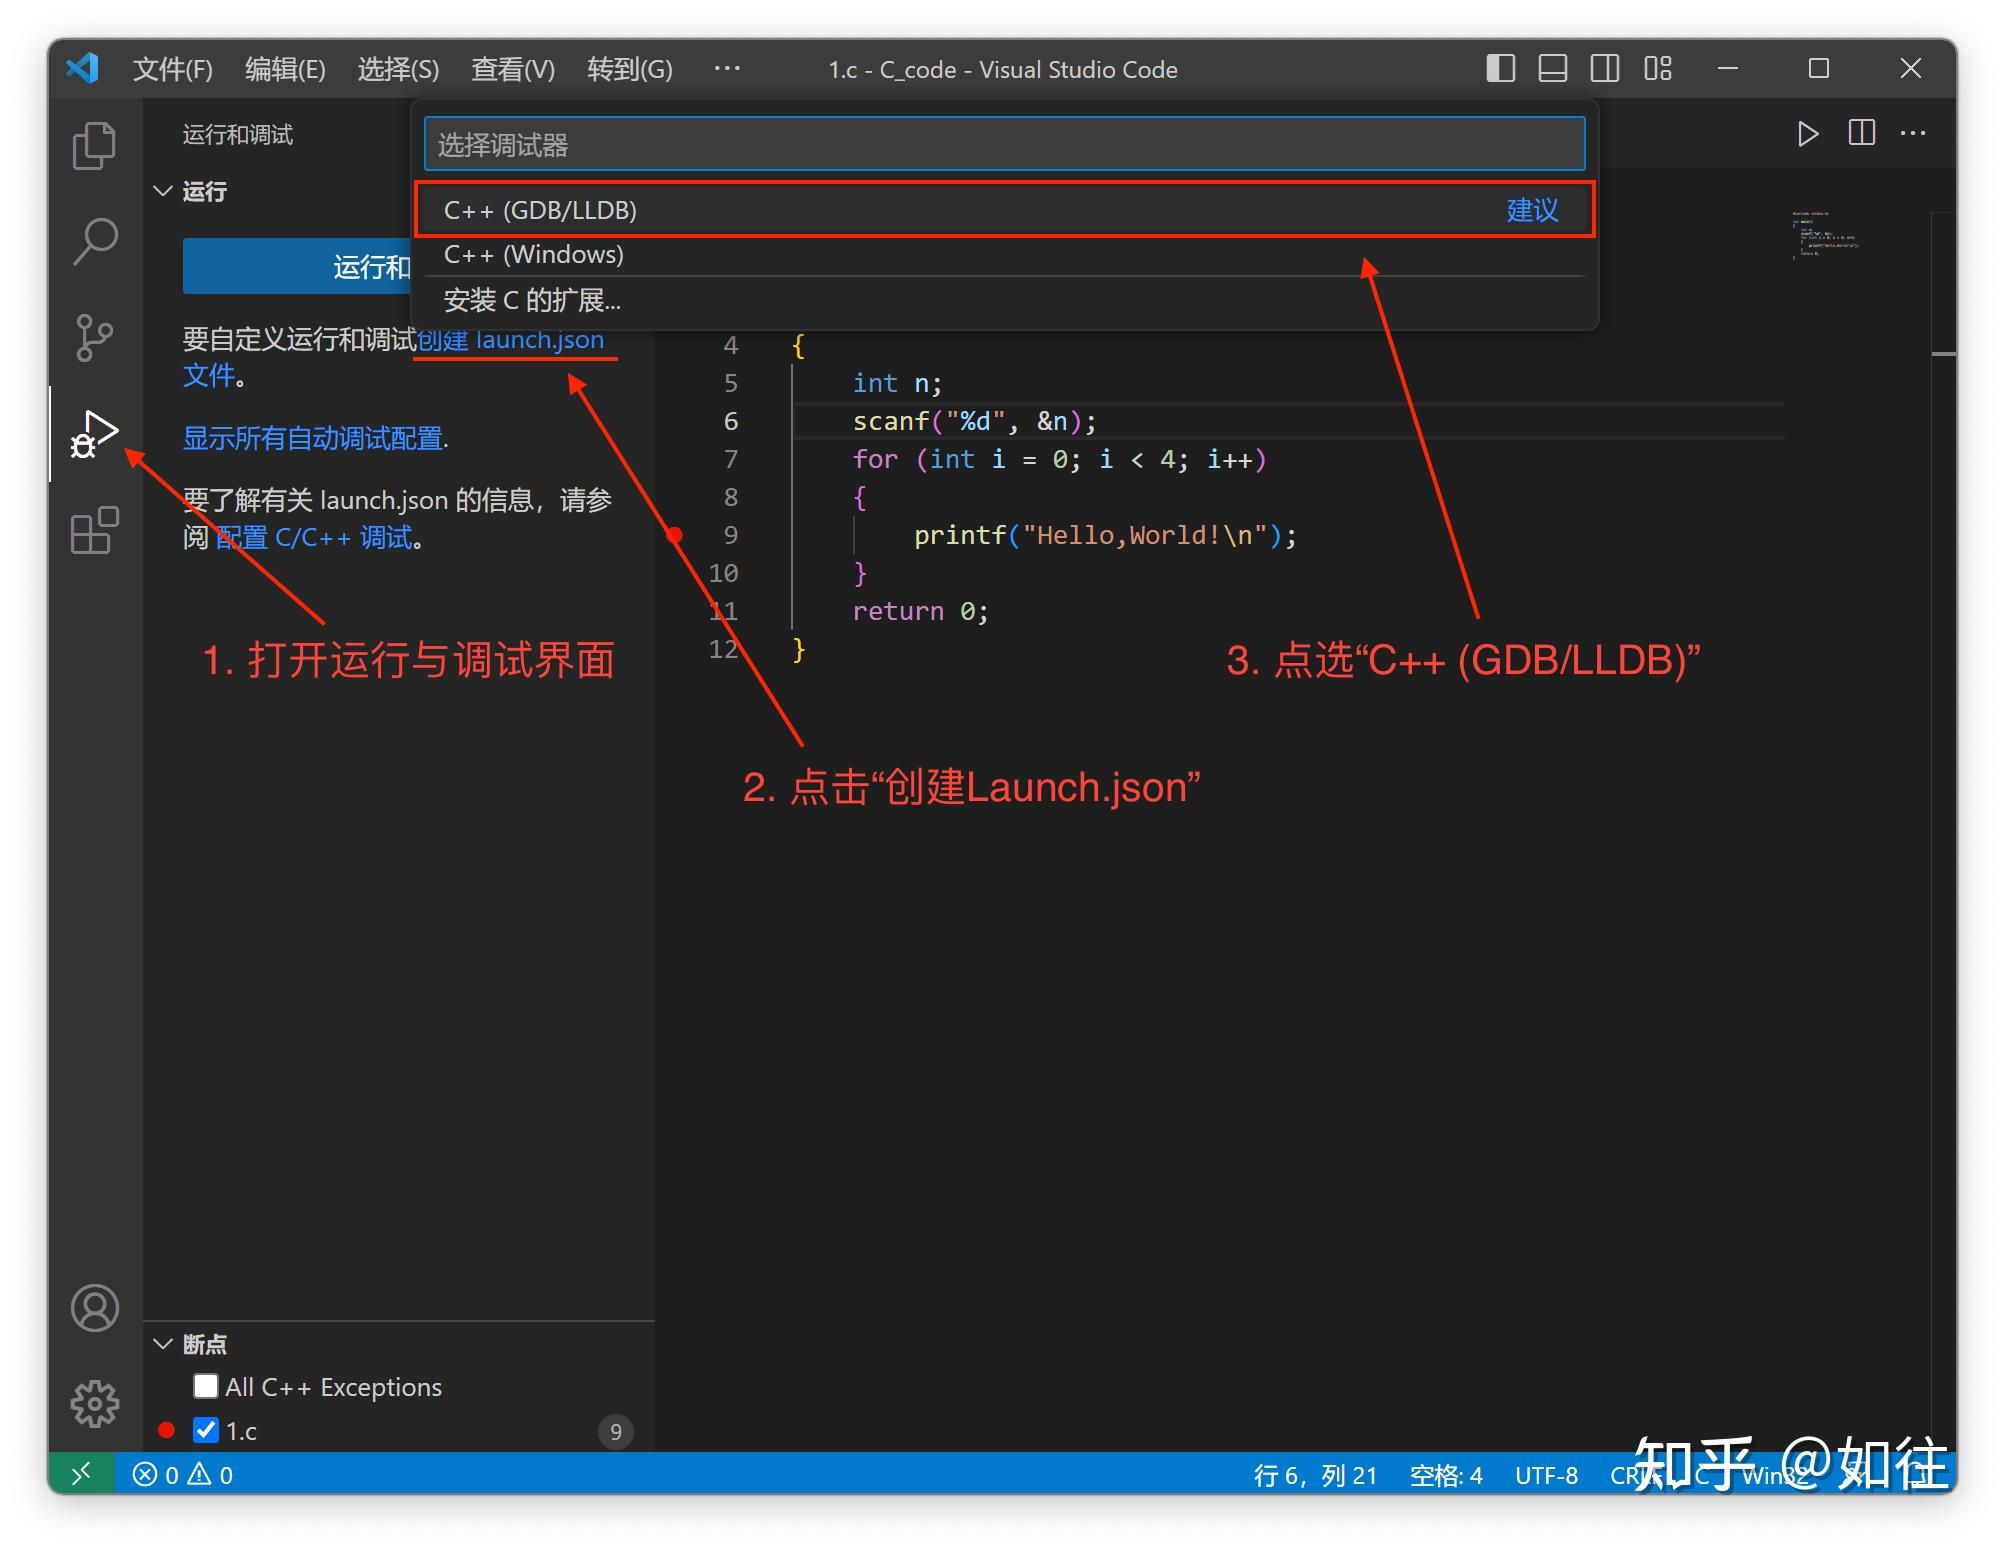
Task: Click the Split Editor icon
Action: click(1860, 133)
